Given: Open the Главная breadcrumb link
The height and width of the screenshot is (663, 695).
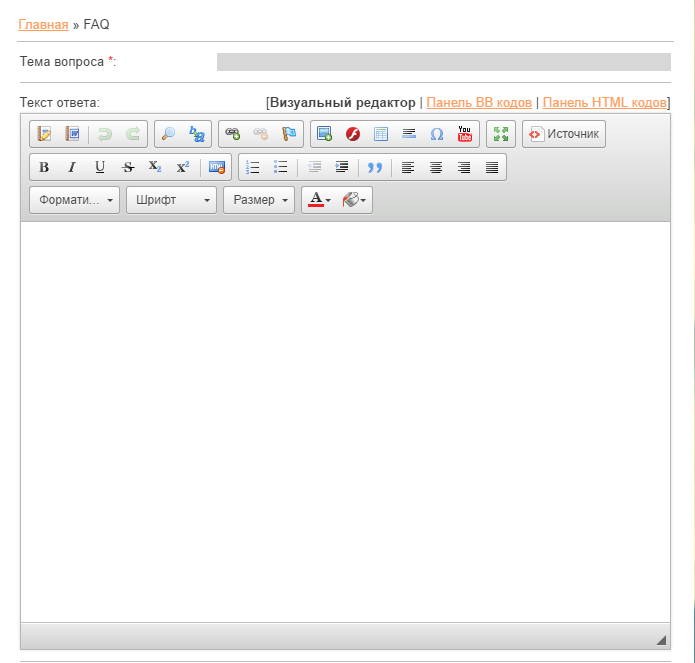Looking at the screenshot, I should [43, 24].
